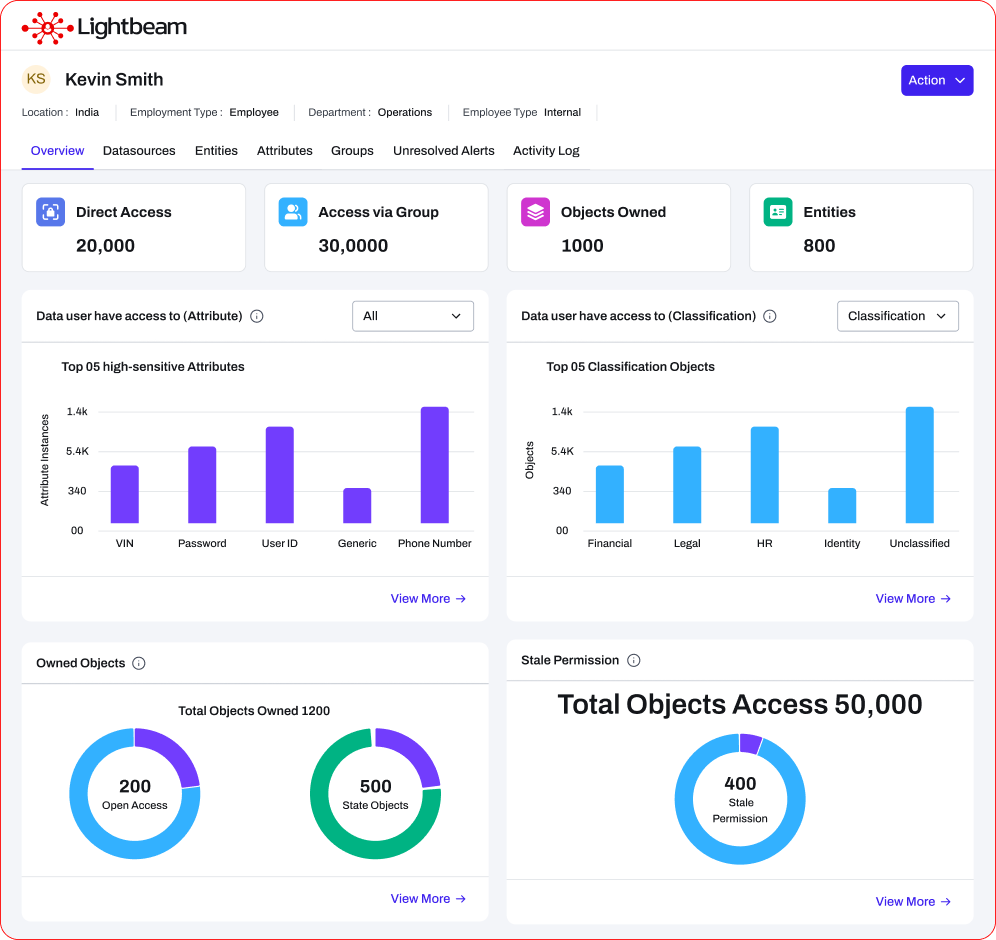Click the Access via Group icon
Image resolution: width=996 pixels, height=940 pixels.
tap(293, 212)
